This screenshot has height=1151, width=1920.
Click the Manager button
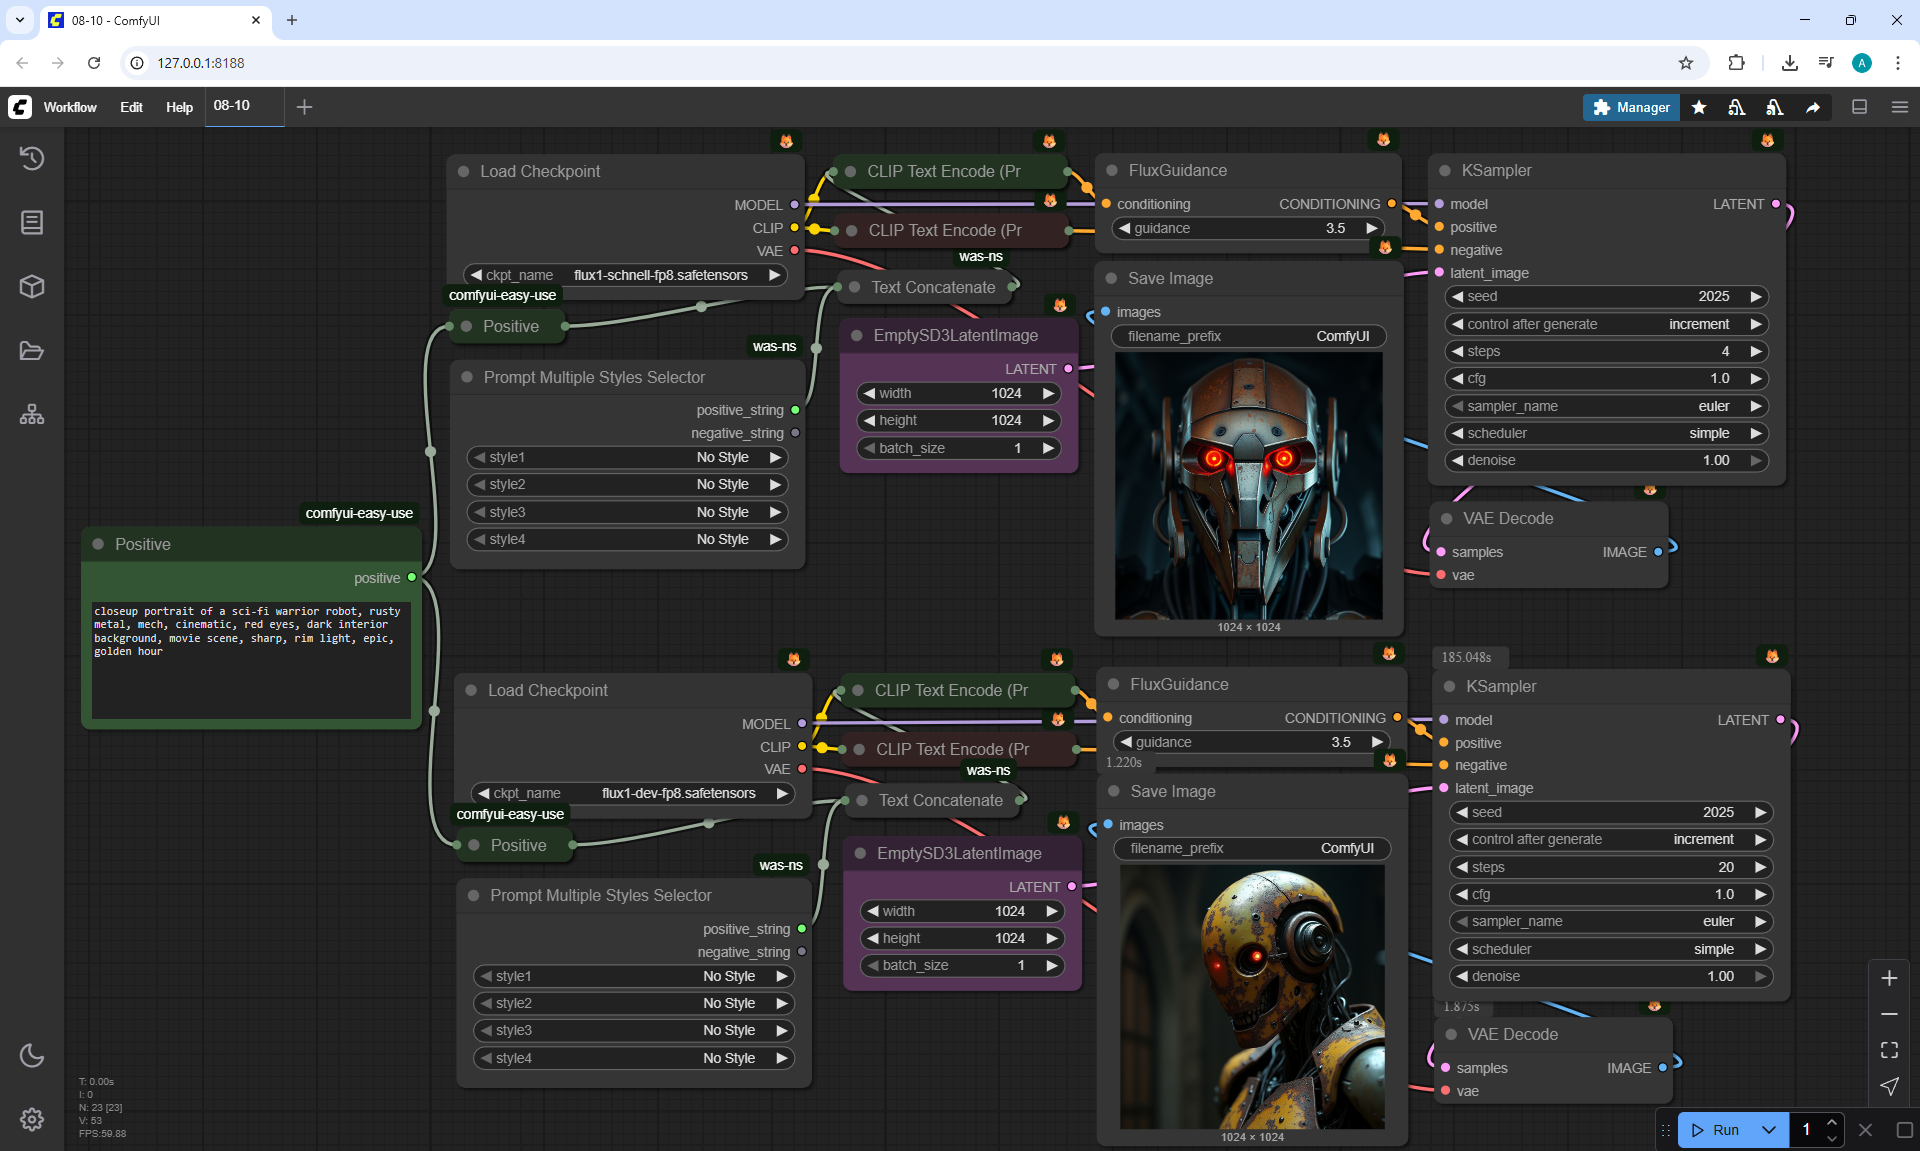point(1630,107)
